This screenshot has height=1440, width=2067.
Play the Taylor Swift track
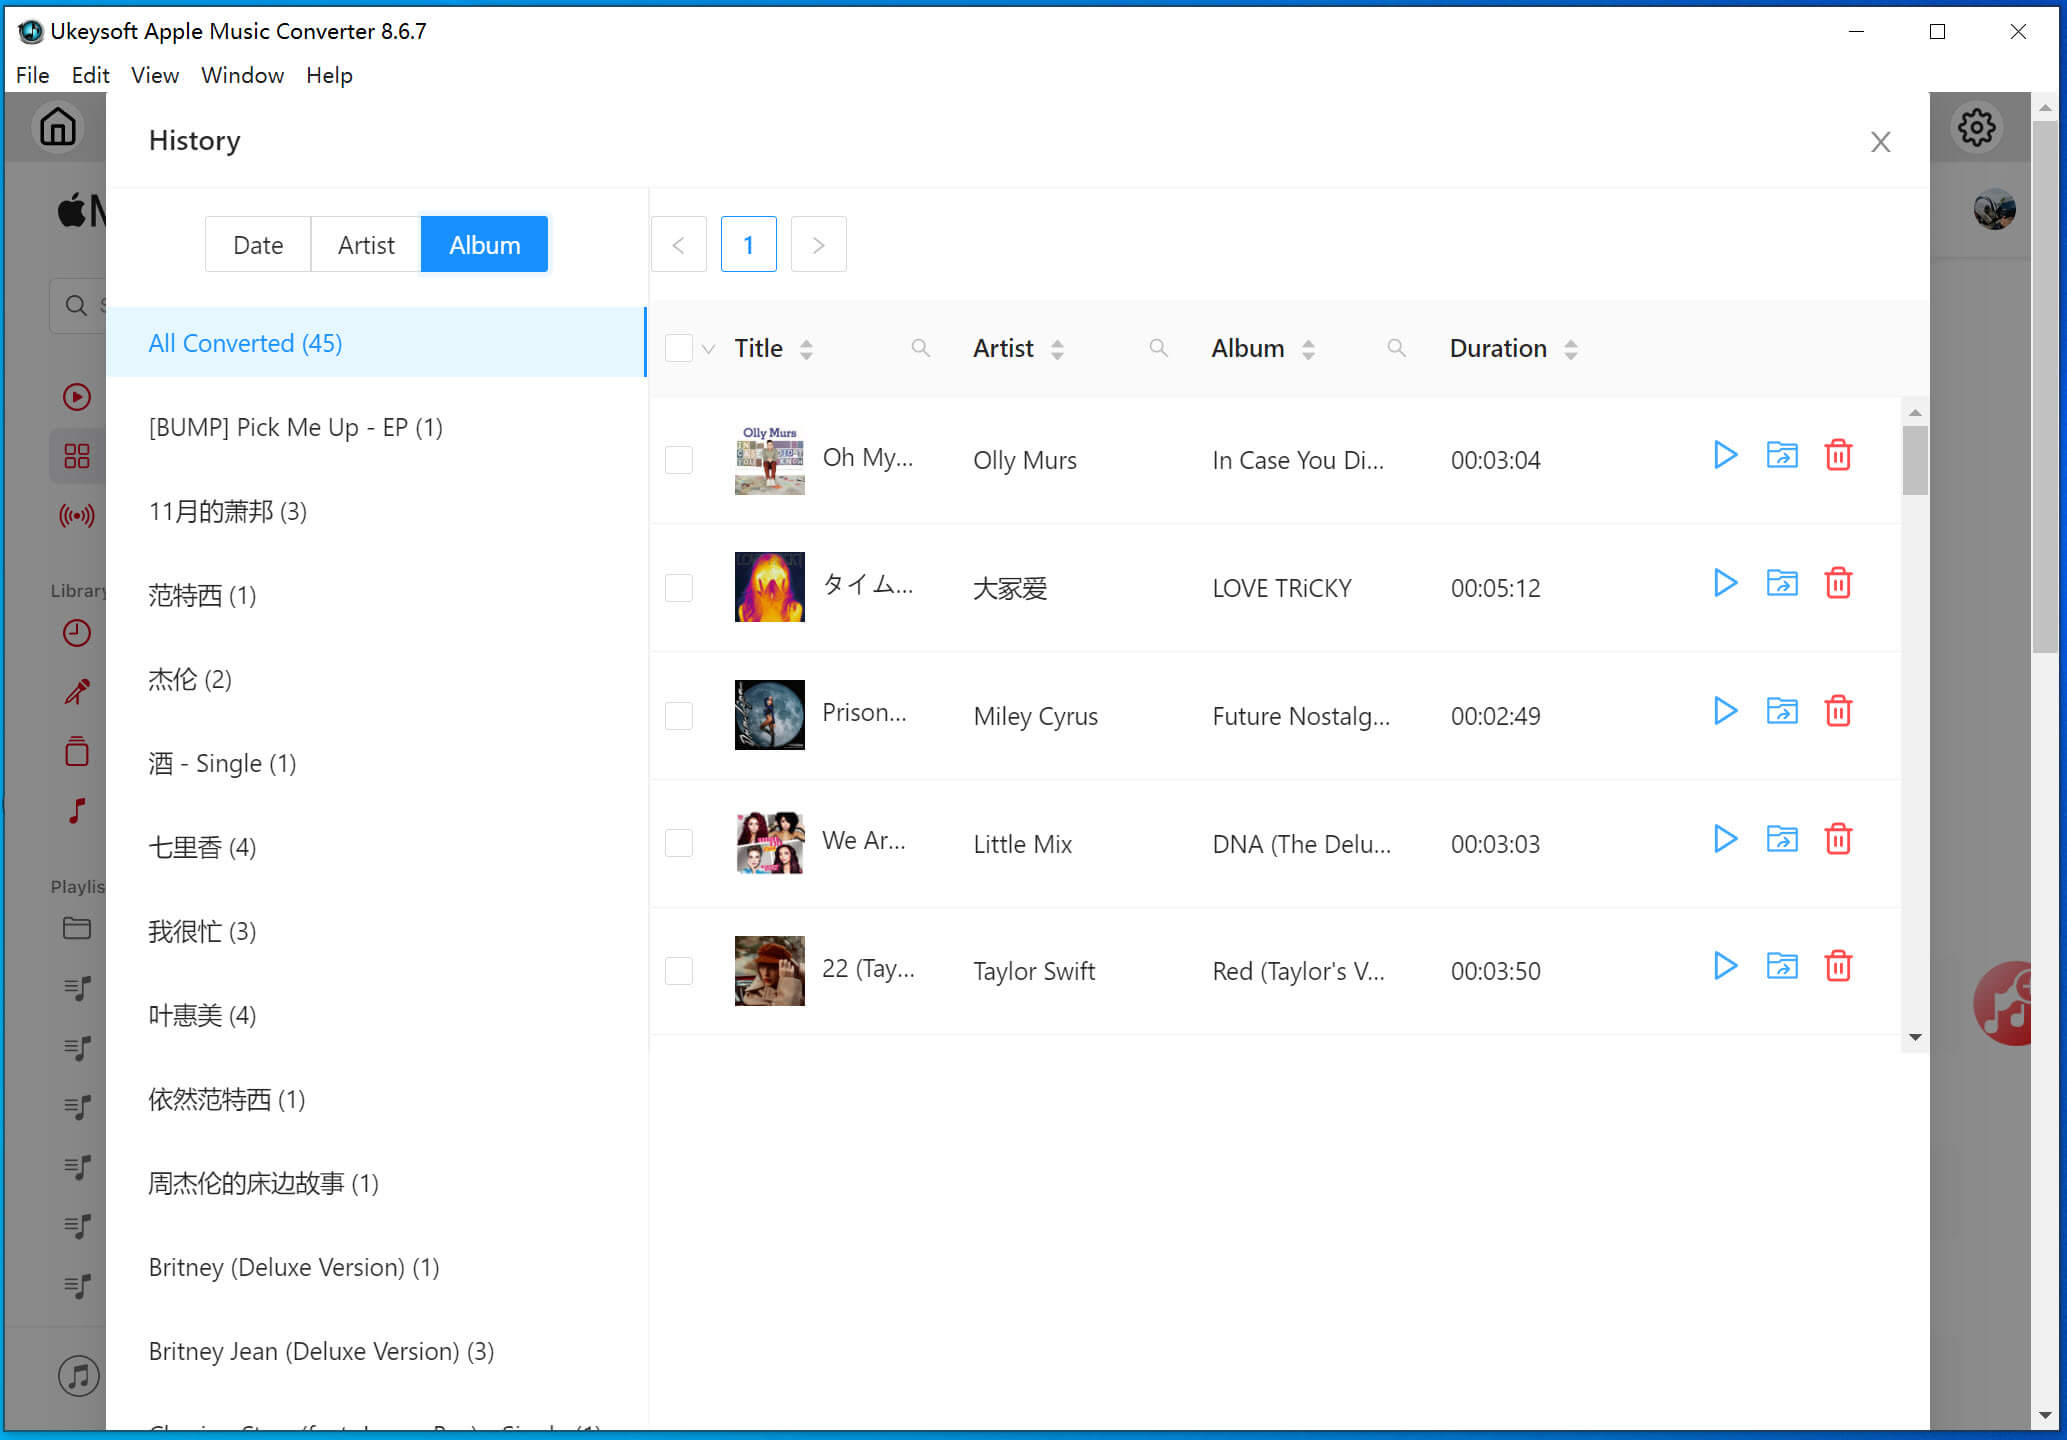[x=1725, y=966]
